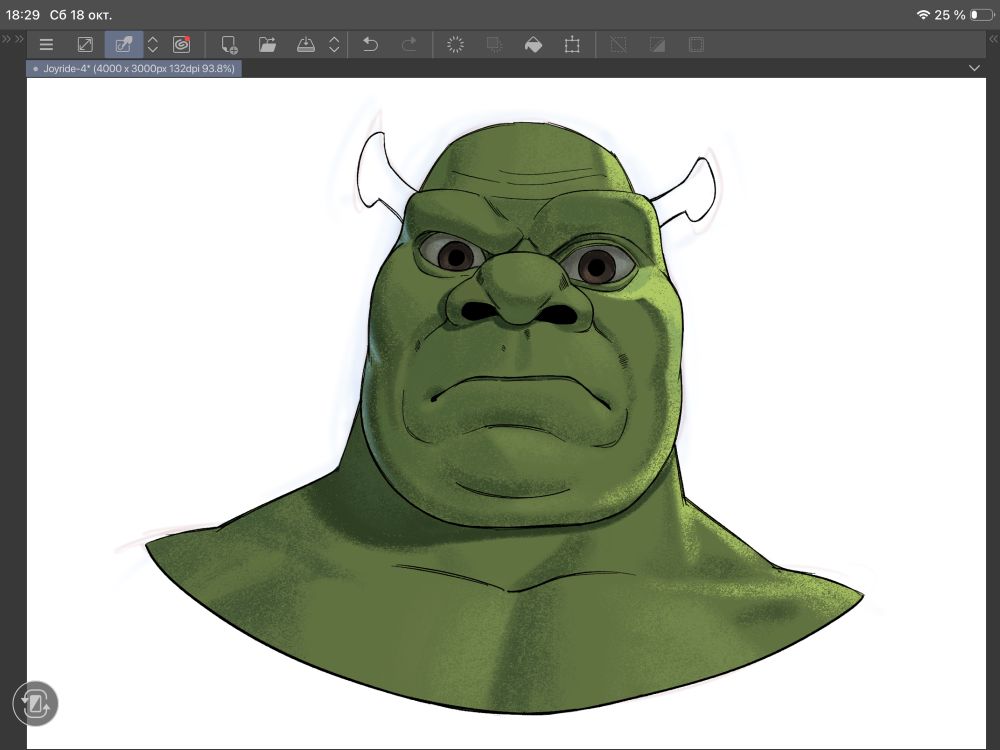Select the Joyride-4 canvas tab
The height and width of the screenshot is (750, 1000).
(134, 69)
